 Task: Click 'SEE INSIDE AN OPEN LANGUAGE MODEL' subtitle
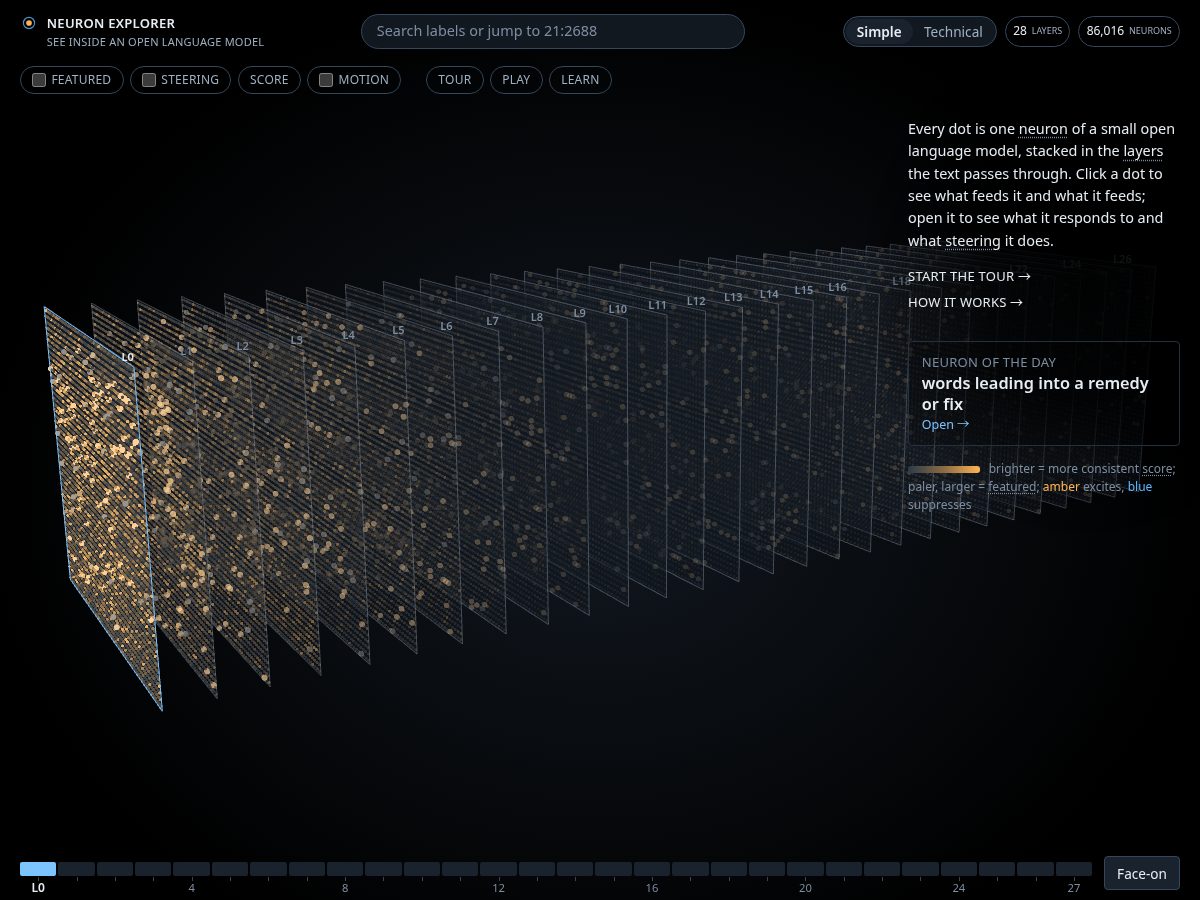point(155,42)
